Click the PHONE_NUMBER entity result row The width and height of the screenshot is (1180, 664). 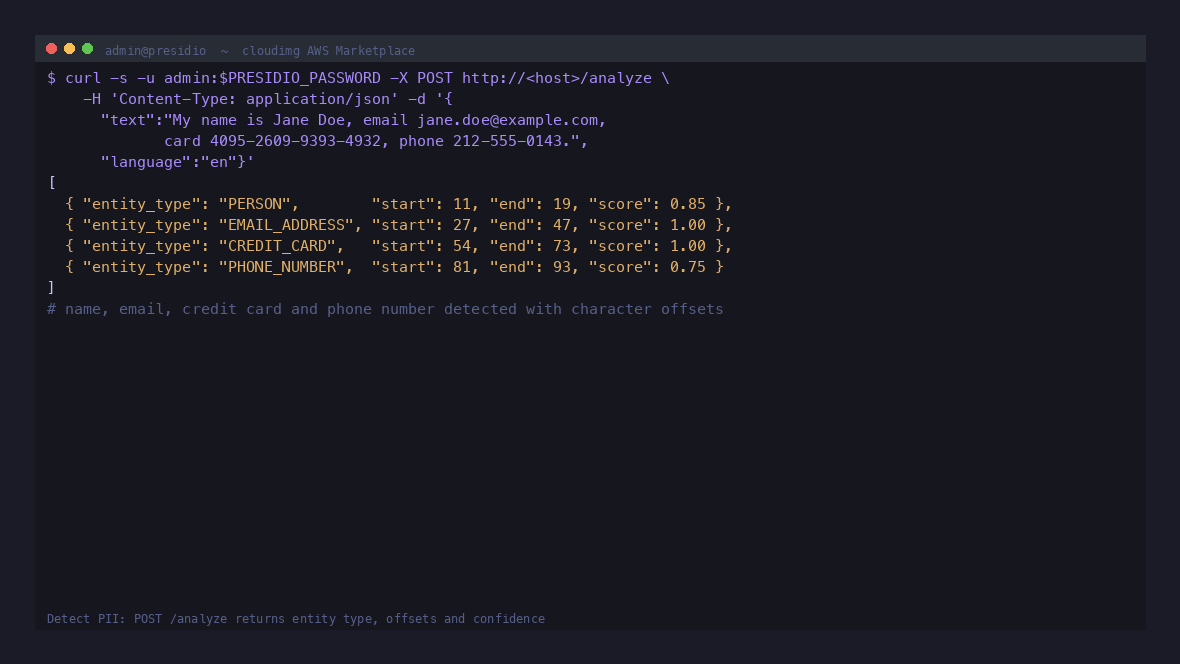click(x=394, y=267)
